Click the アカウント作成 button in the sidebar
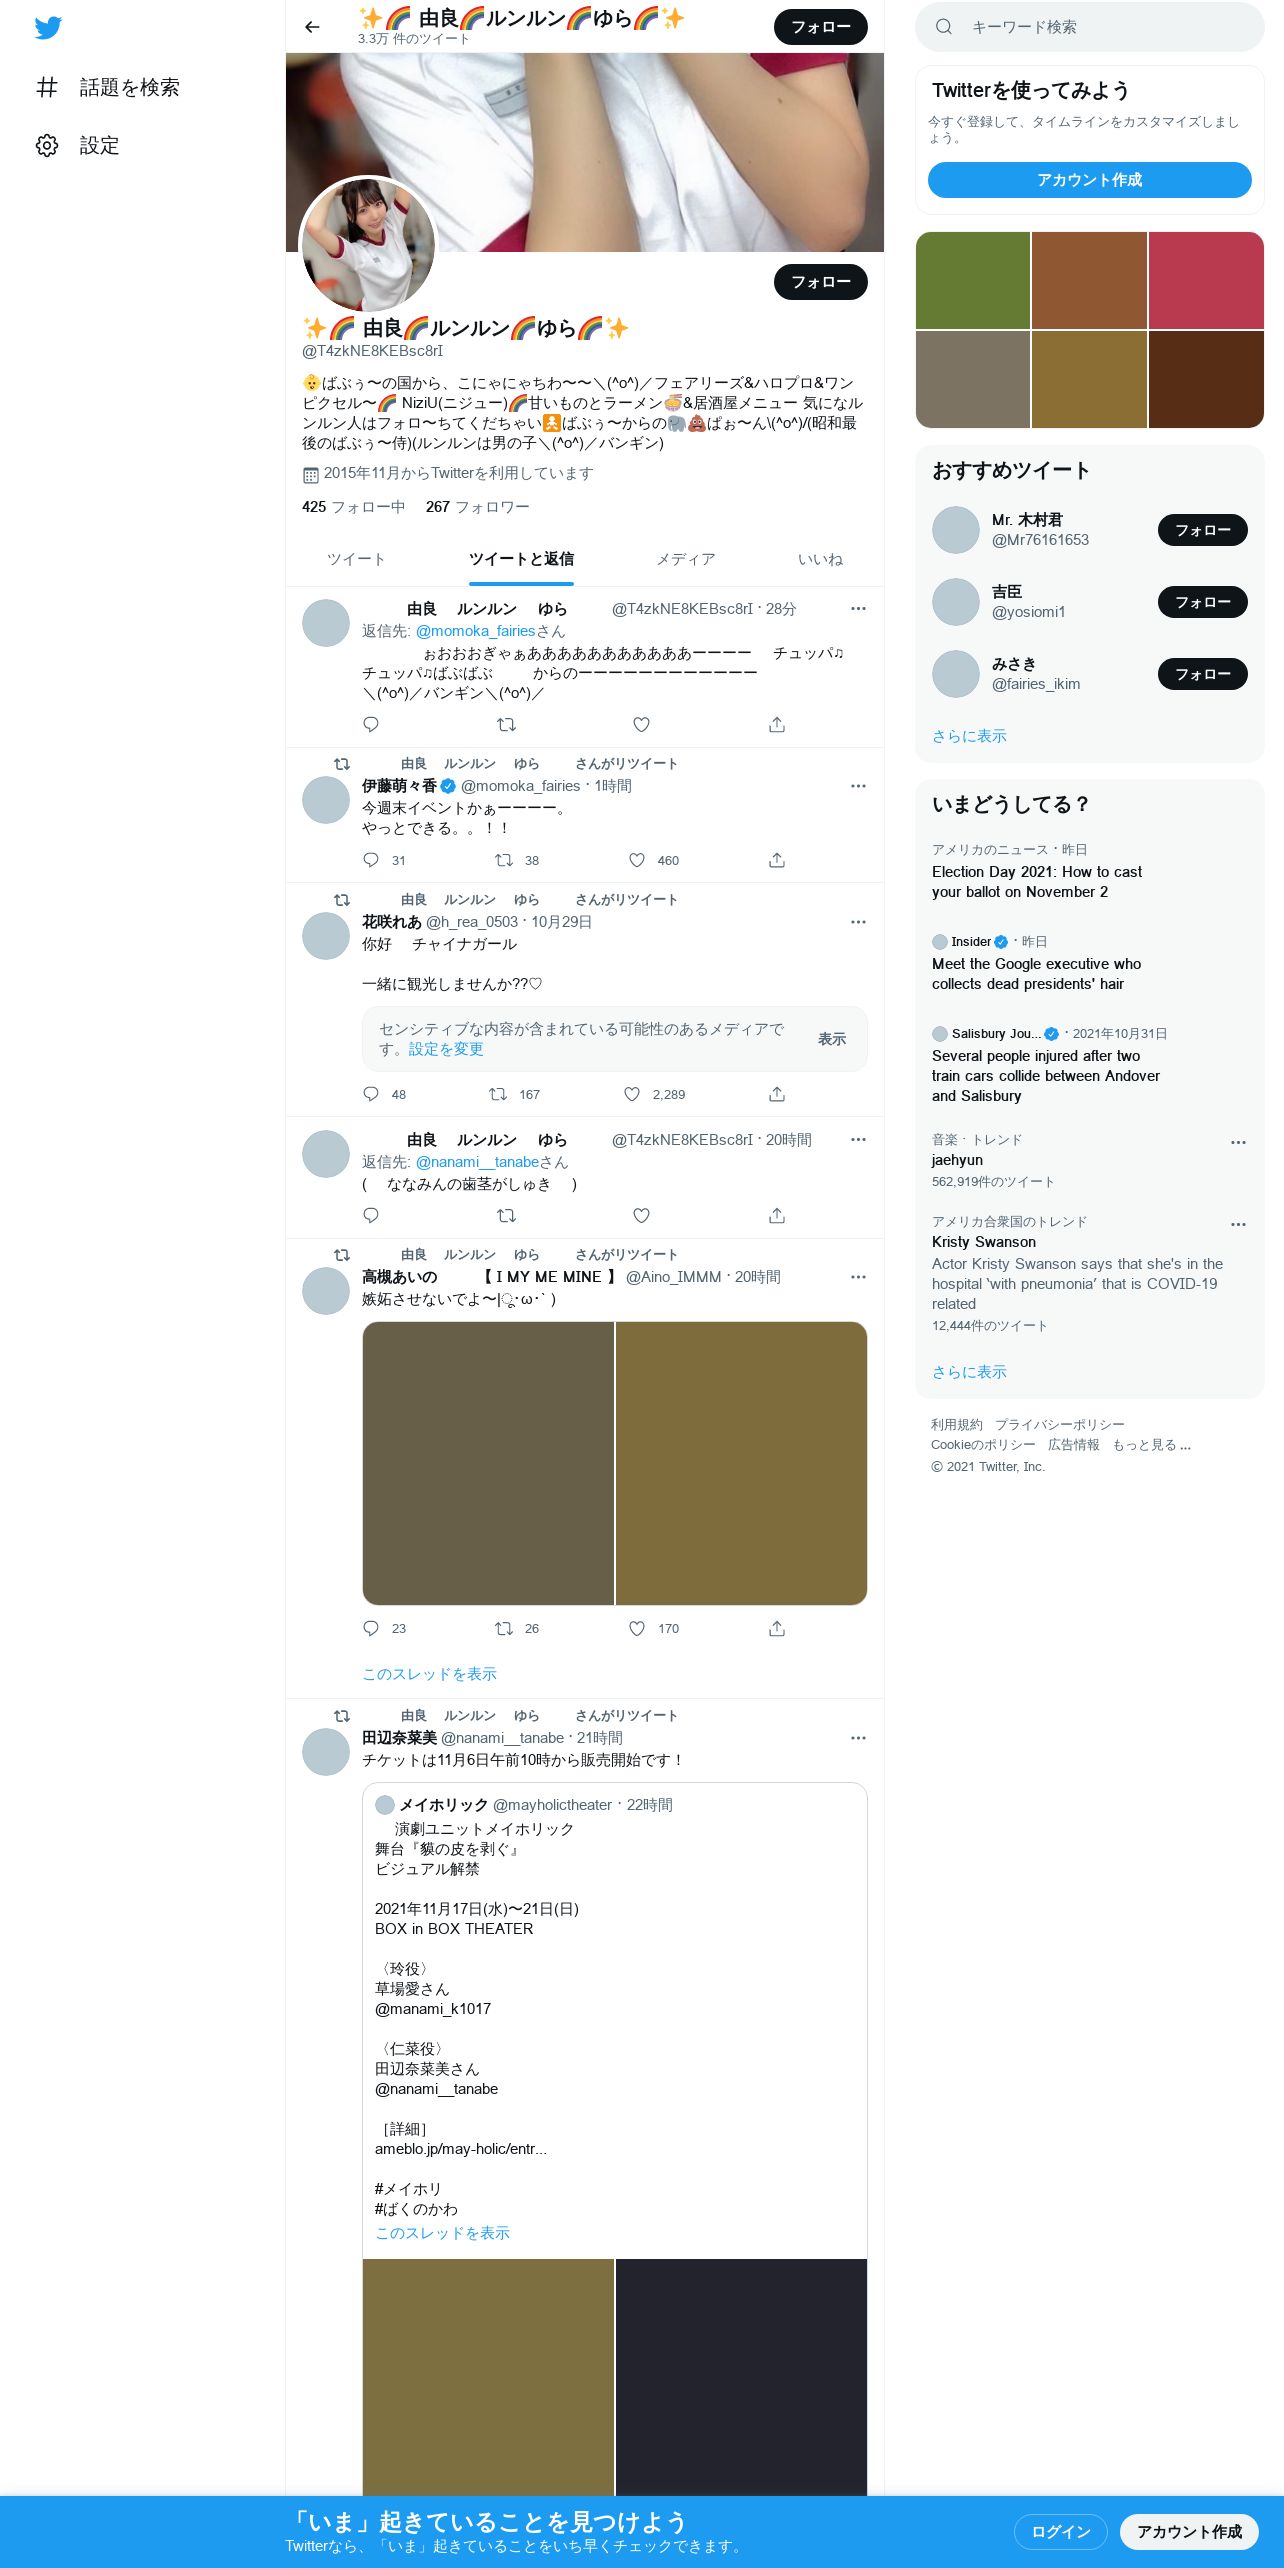1284x2568 pixels. tap(1089, 180)
